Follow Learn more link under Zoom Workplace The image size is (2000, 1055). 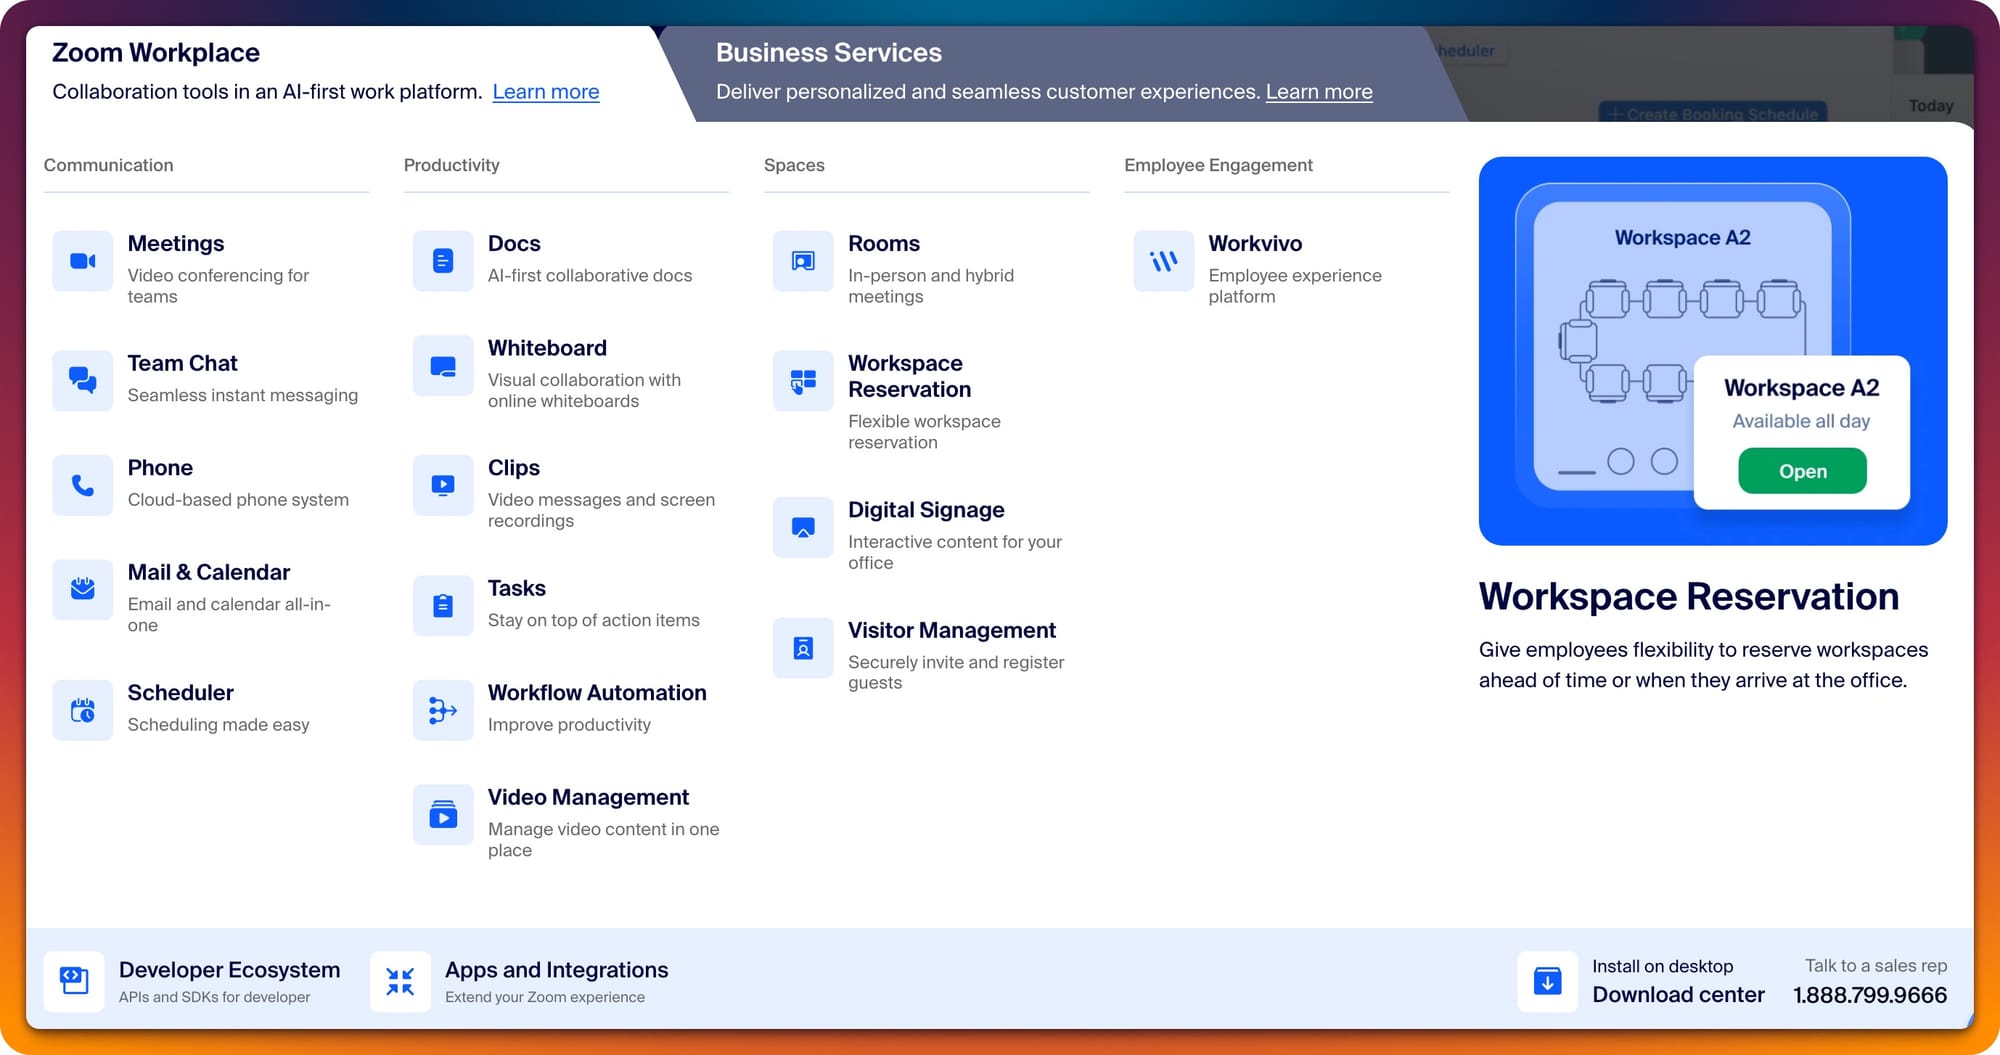[545, 92]
